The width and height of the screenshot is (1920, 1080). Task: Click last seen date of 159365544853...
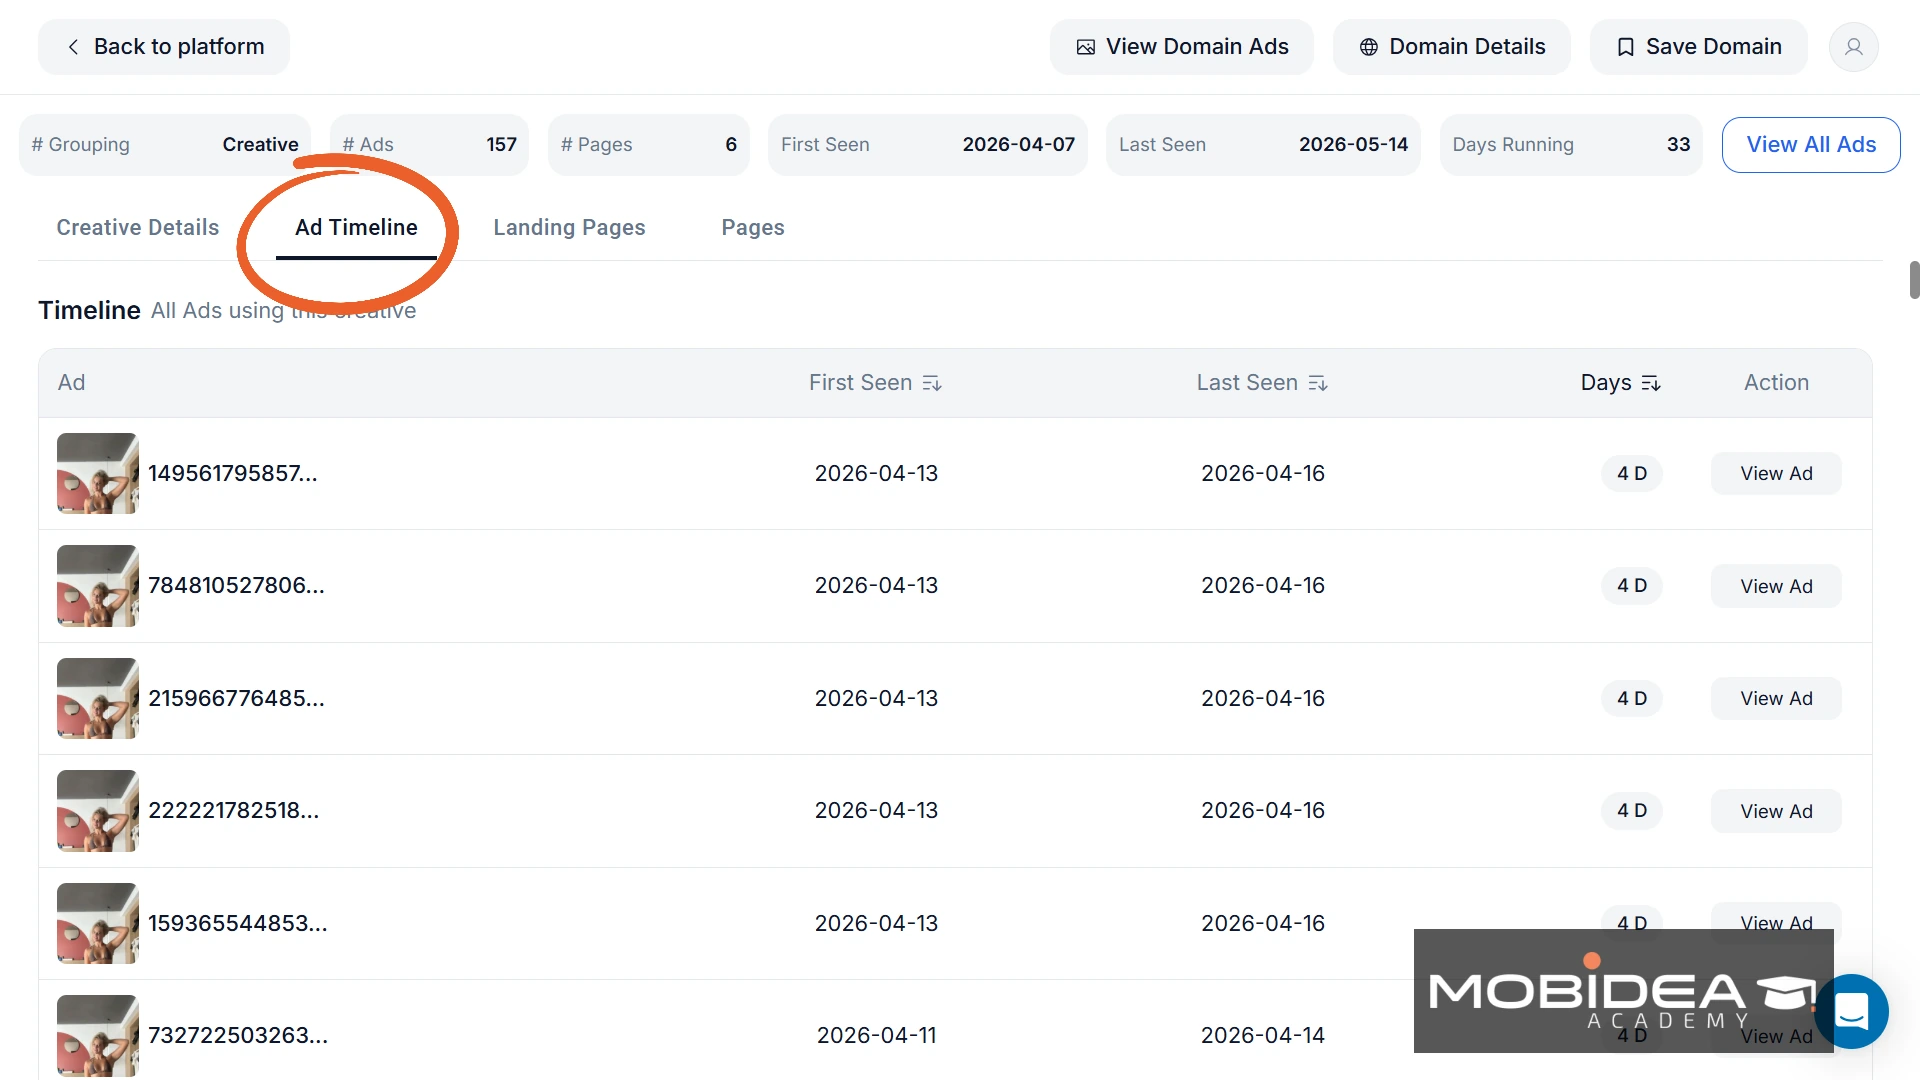[x=1263, y=924]
